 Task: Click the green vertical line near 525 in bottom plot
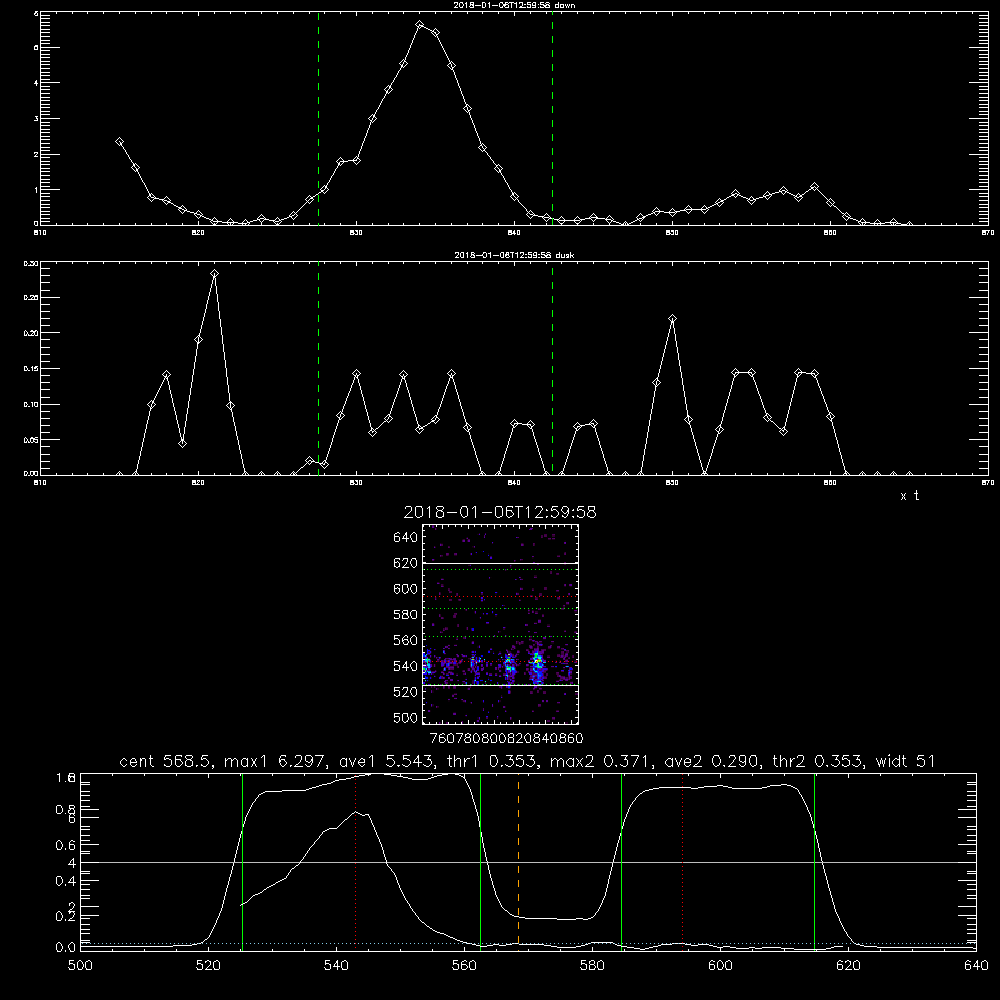(x=242, y=861)
